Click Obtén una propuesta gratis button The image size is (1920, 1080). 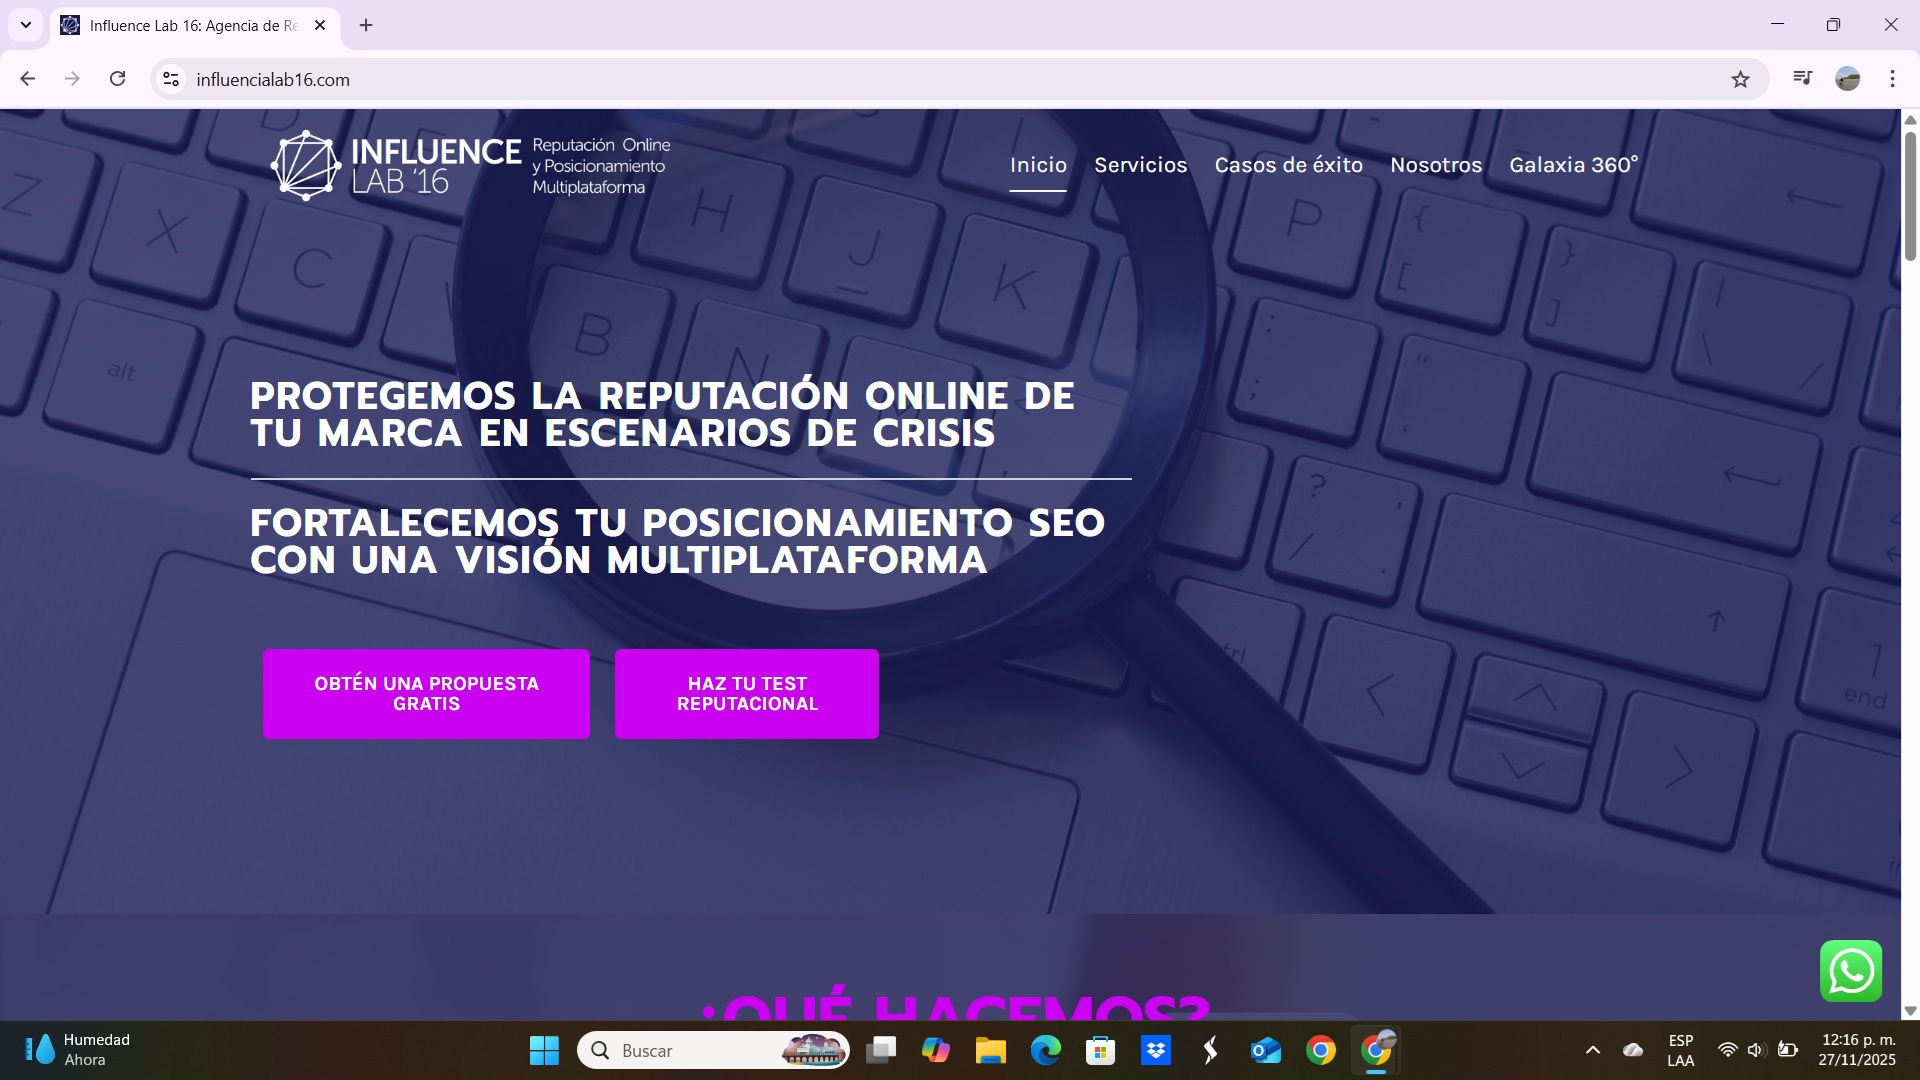(x=426, y=694)
